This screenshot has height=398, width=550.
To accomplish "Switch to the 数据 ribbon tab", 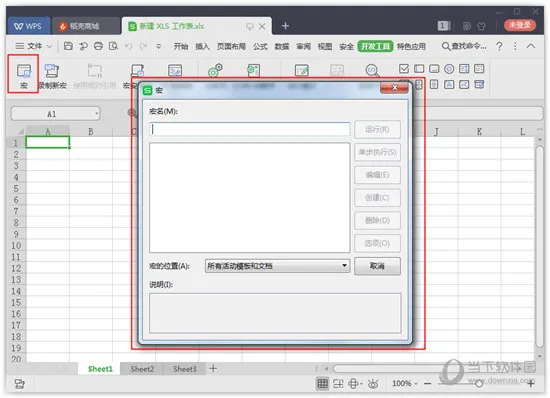I will [x=282, y=46].
